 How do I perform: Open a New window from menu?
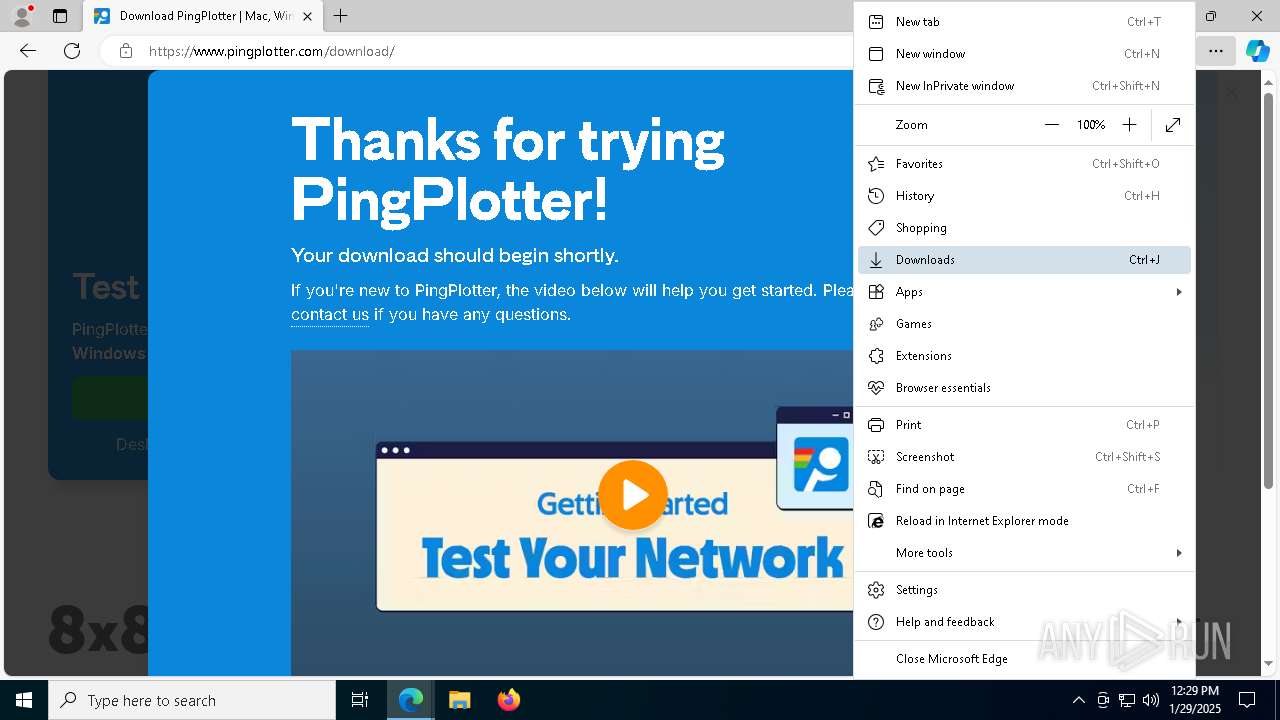pyautogui.click(x=1024, y=54)
